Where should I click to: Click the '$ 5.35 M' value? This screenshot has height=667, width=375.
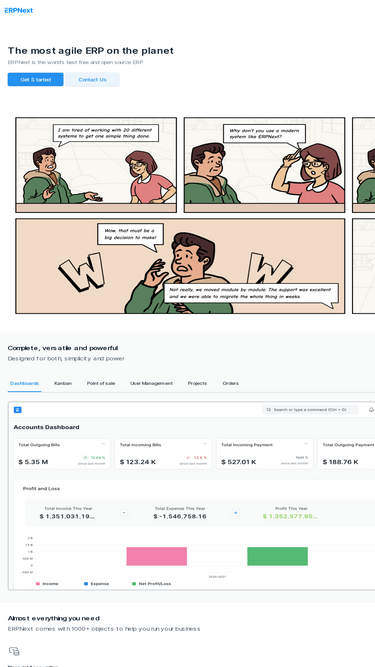coord(33,462)
